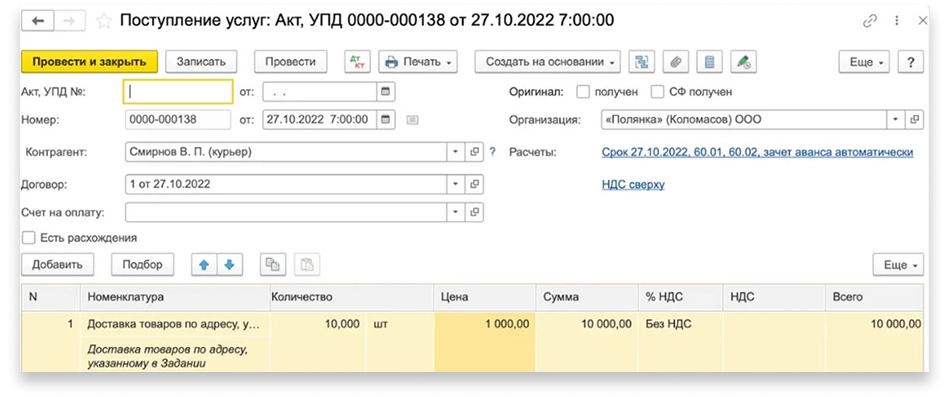The image size is (950, 397).
Task: Click the first-row Номенклатура cell starting Доставка товаров по адресу, у…
Action: tap(175, 324)
